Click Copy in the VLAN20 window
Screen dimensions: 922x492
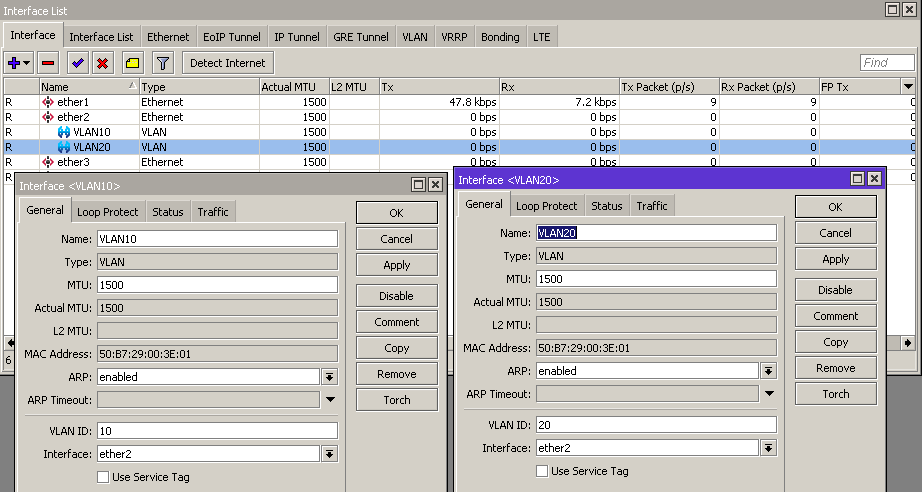pos(836,342)
